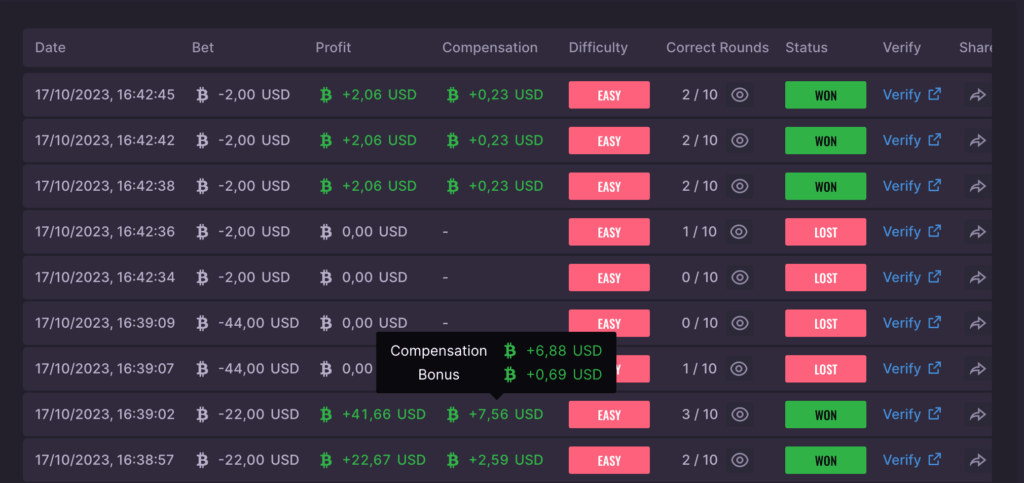Click the Correct Rounds column header
This screenshot has height=483, width=1024.
[x=717, y=48]
